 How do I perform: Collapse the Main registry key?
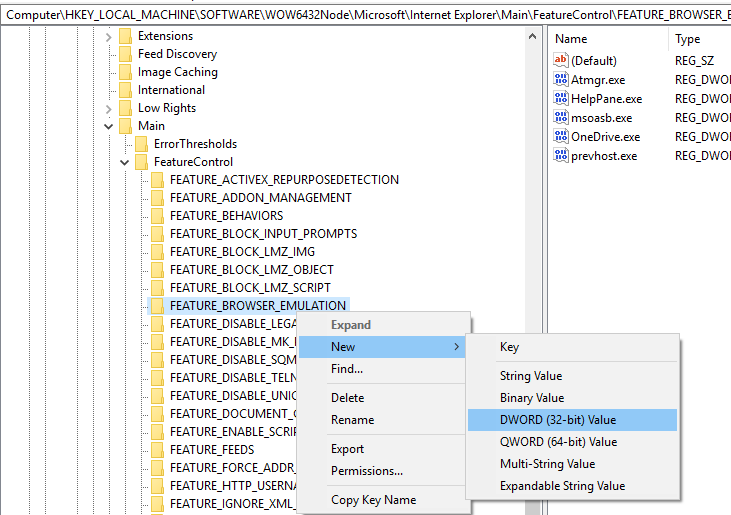(x=109, y=126)
